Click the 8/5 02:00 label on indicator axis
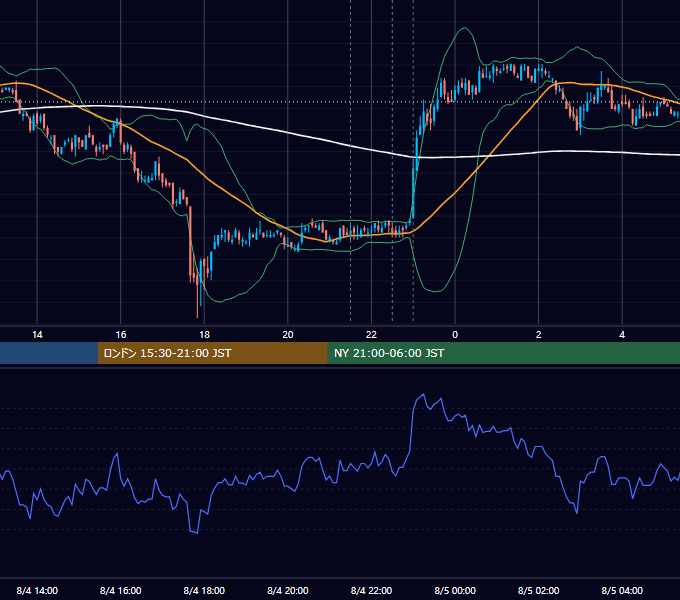The height and width of the screenshot is (600, 680). point(539,591)
